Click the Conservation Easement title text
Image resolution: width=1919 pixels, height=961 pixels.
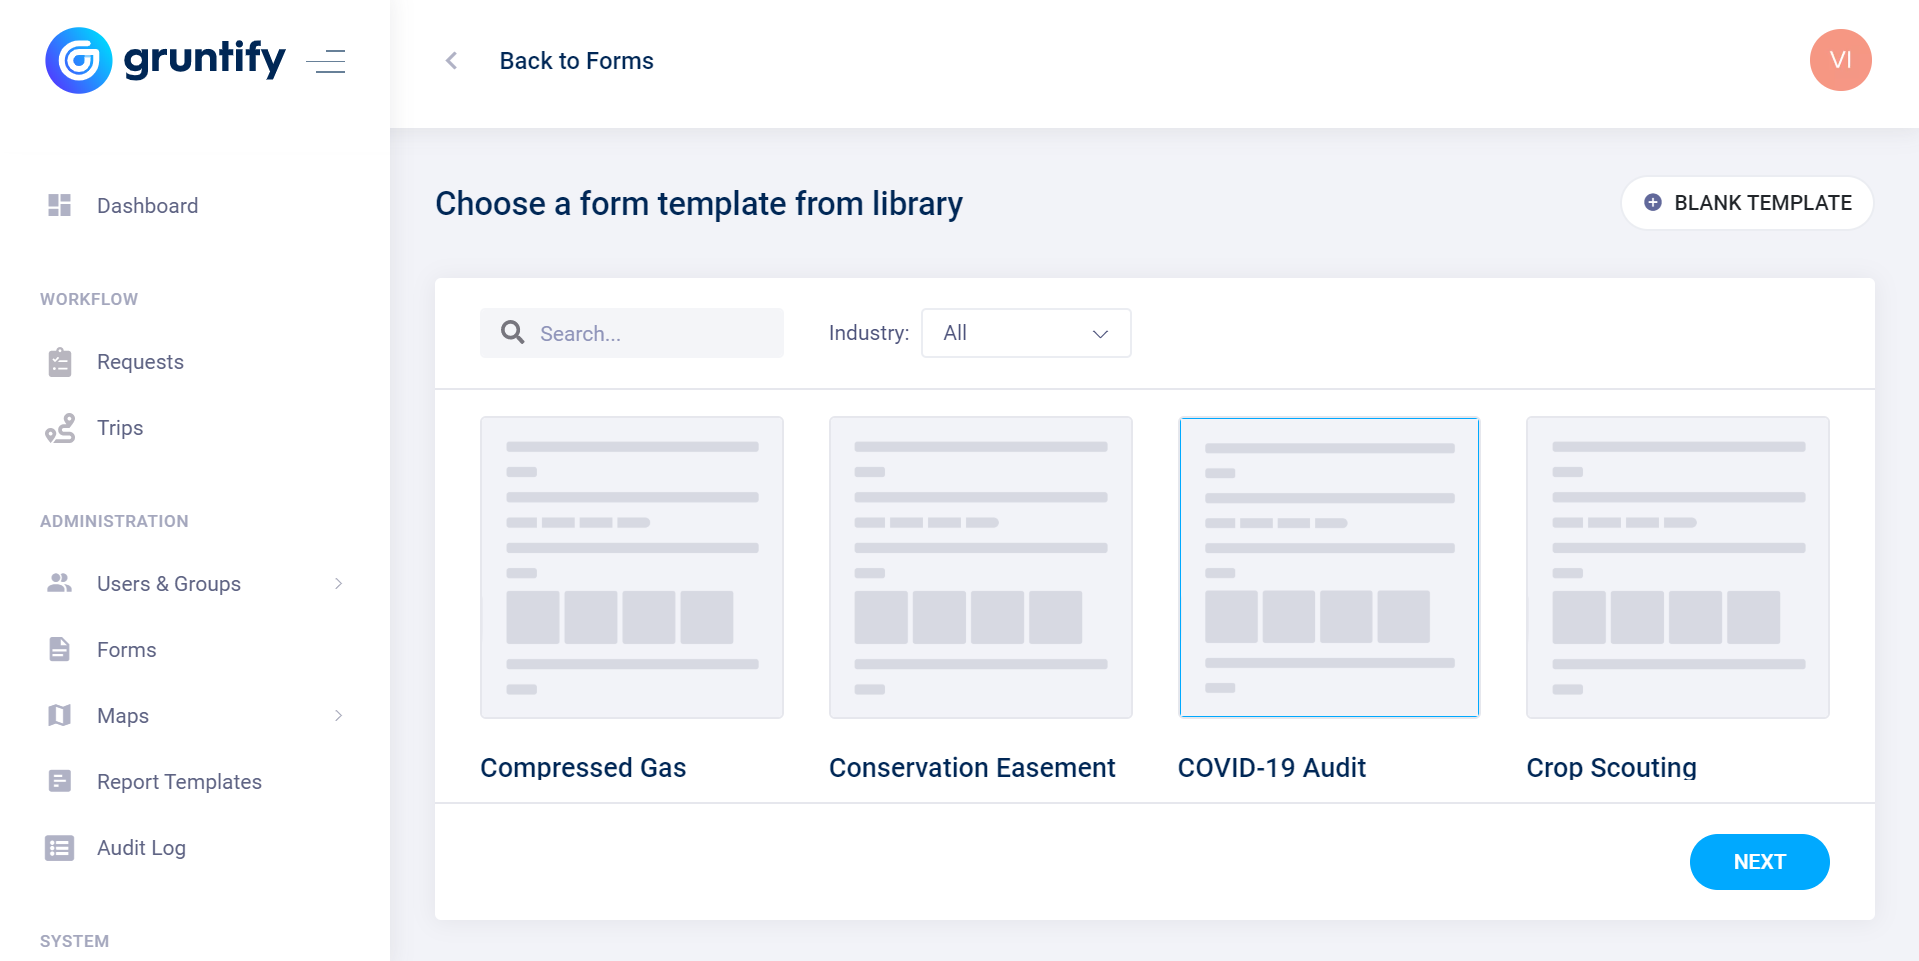(x=972, y=767)
